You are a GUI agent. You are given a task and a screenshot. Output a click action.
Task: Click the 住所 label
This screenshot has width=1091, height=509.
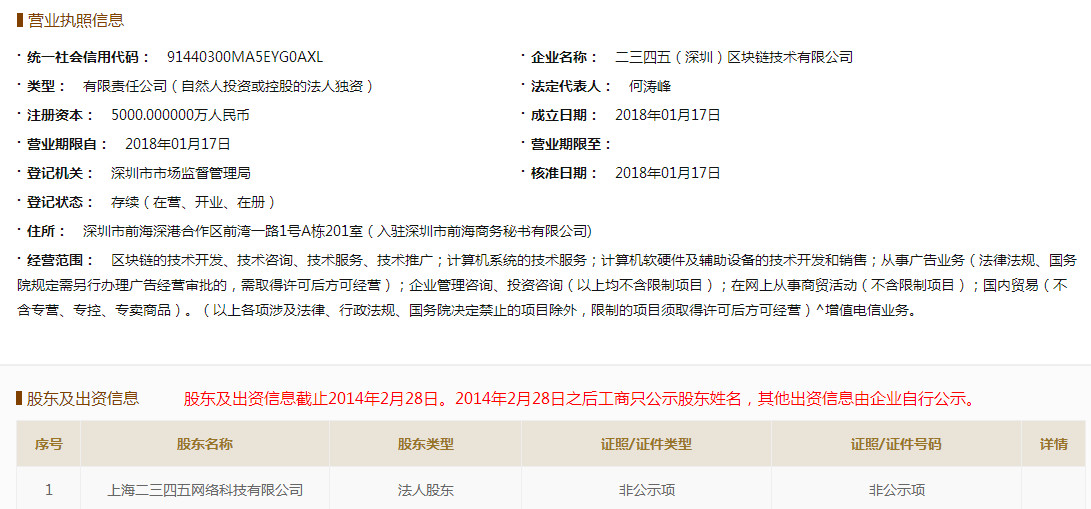point(46,231)
